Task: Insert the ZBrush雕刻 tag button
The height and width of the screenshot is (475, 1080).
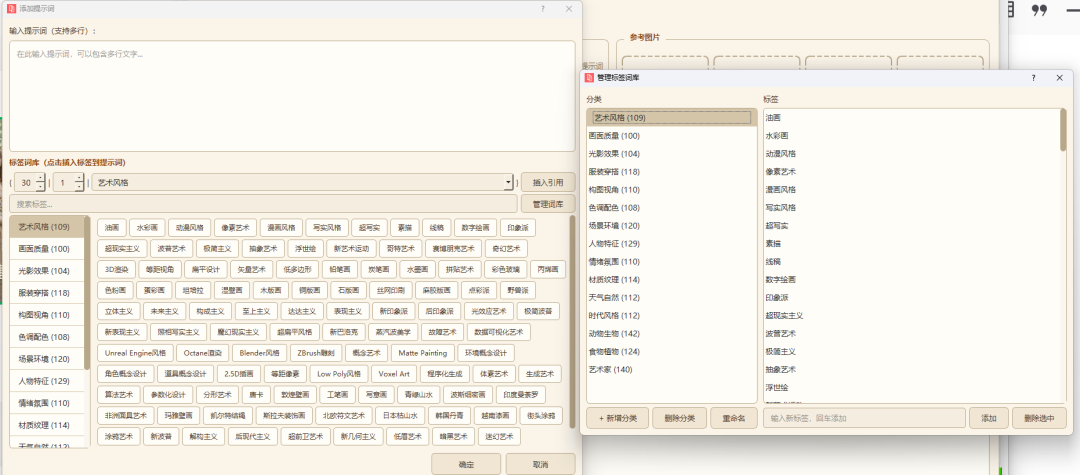Action: [x=315, y=353]
